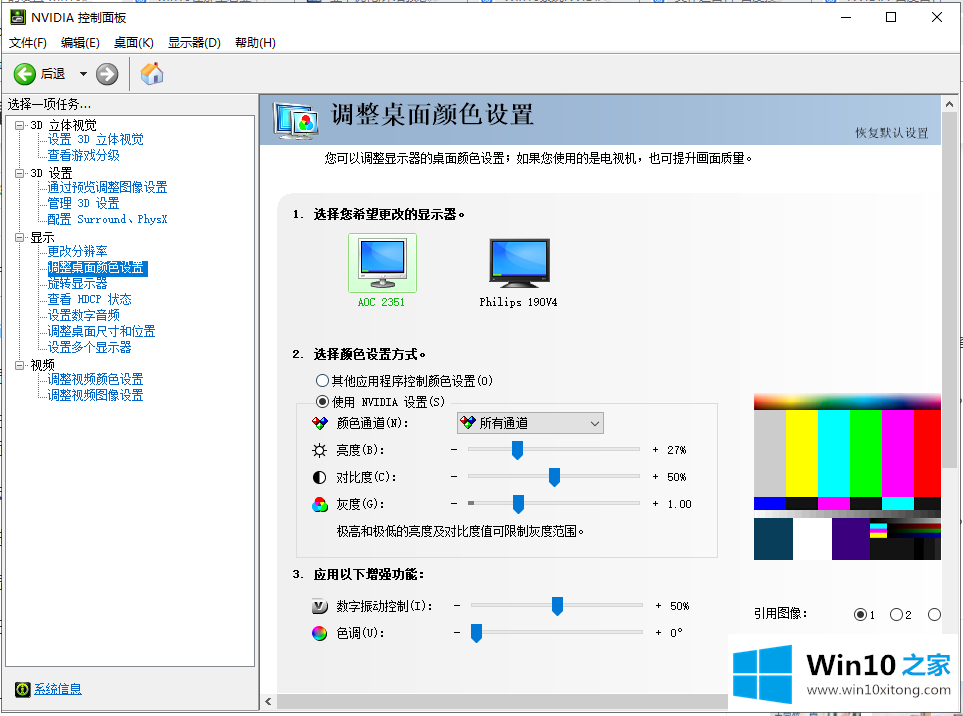Open the 显示器(D) menu

pyautogui.click(x=194, y=43)
